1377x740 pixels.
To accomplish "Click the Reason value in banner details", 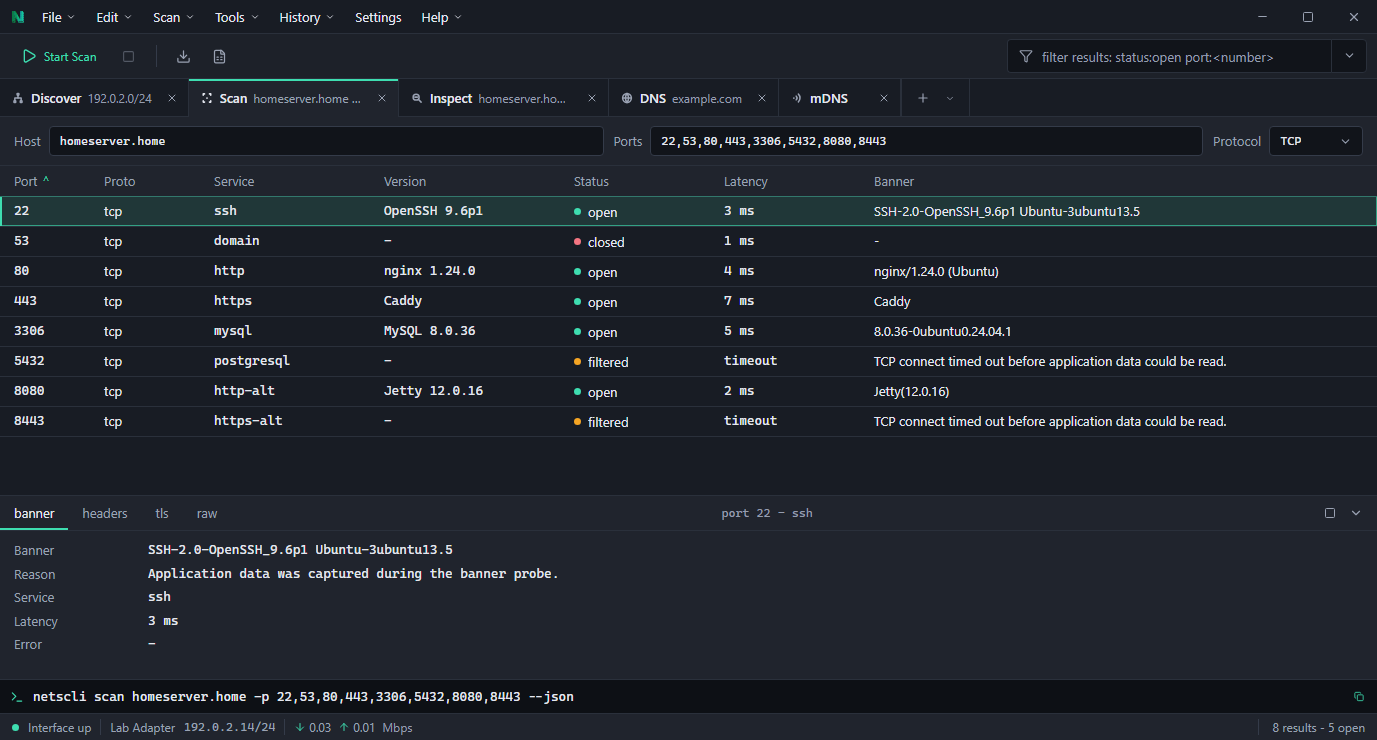I will click(353, 574).
